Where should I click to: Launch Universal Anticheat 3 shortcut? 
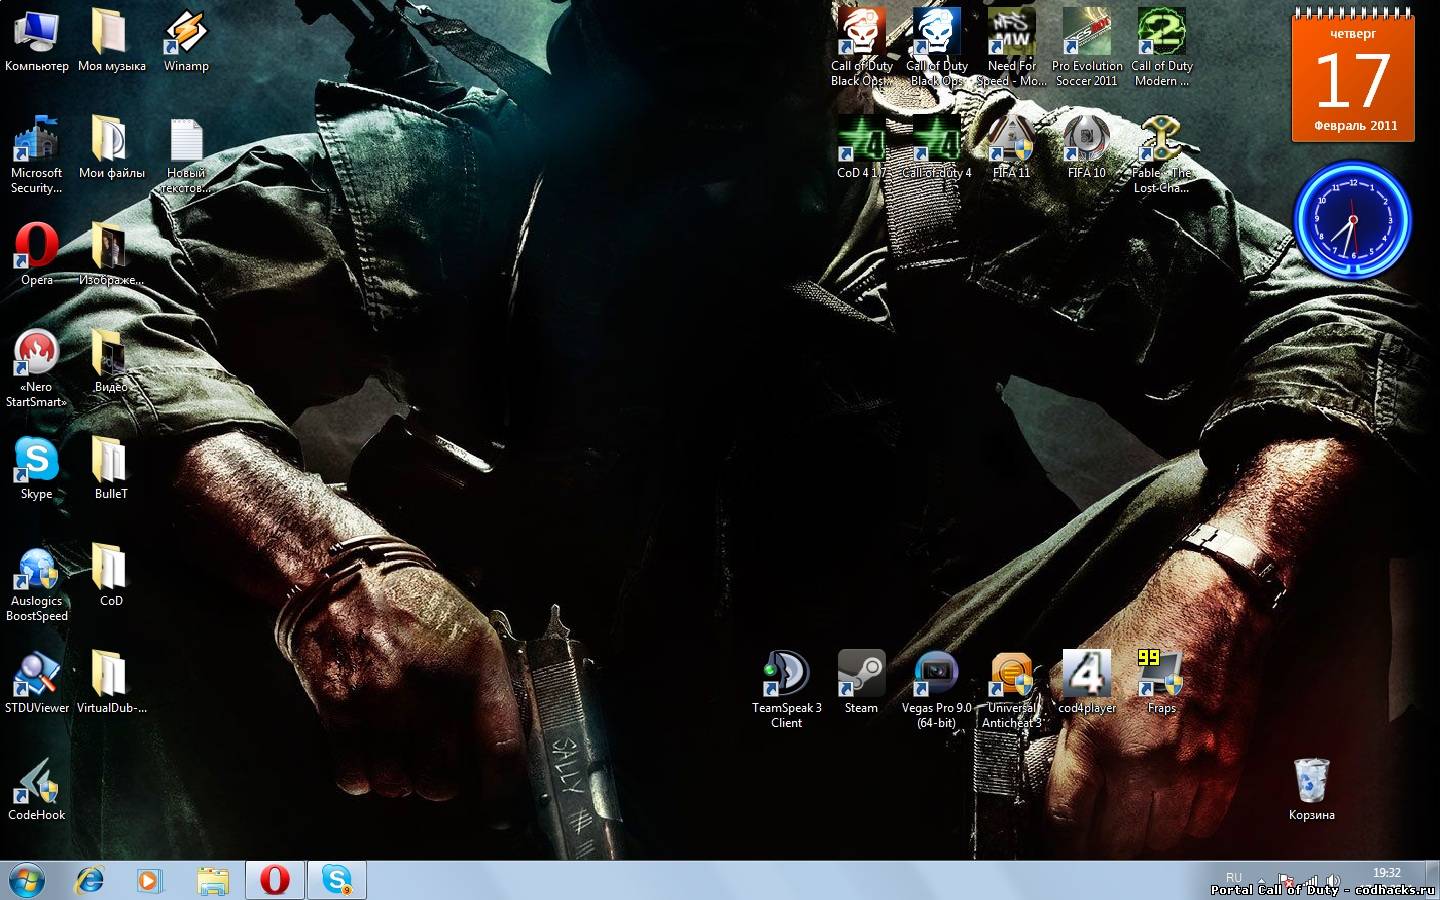[1011, 690]
